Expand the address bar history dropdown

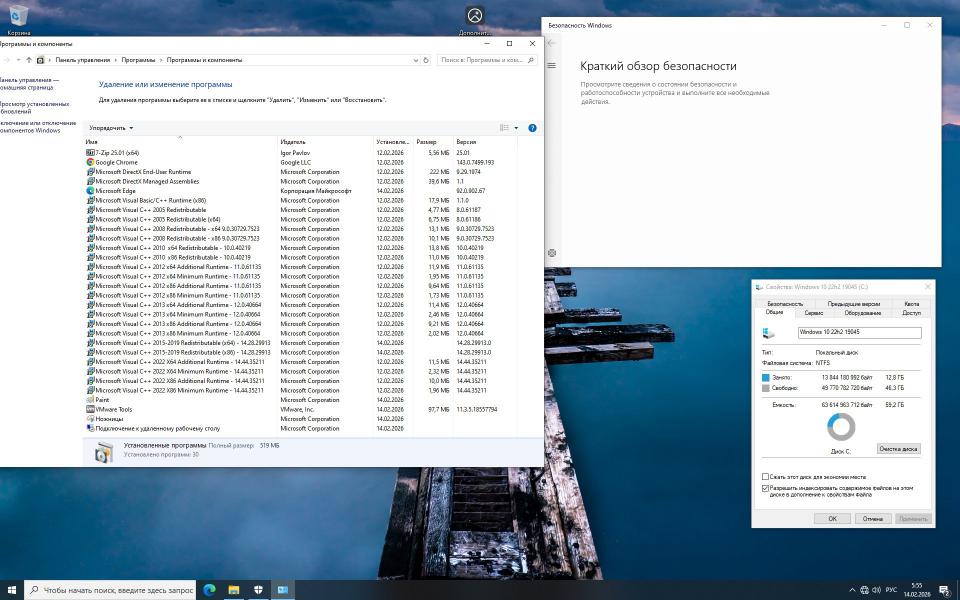click(415, 60)
